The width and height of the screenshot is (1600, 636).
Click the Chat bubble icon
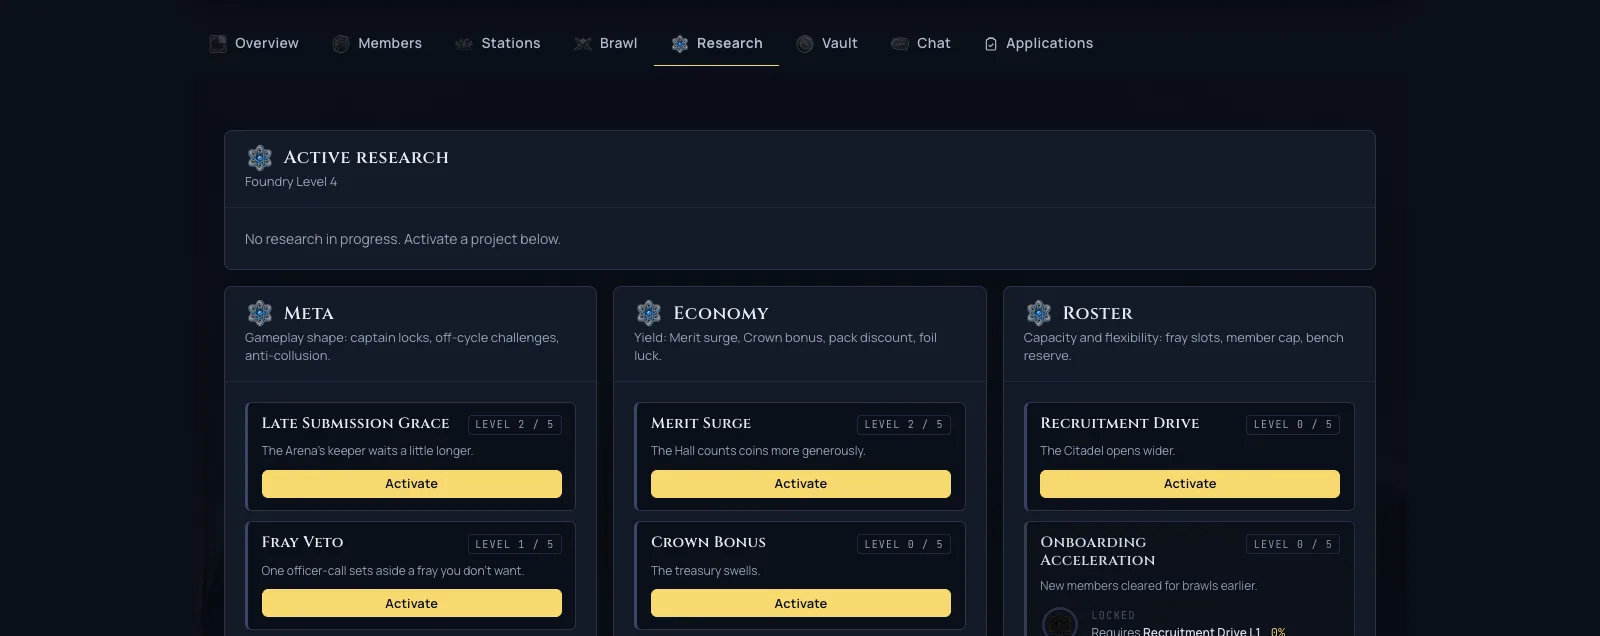[900, 44]
